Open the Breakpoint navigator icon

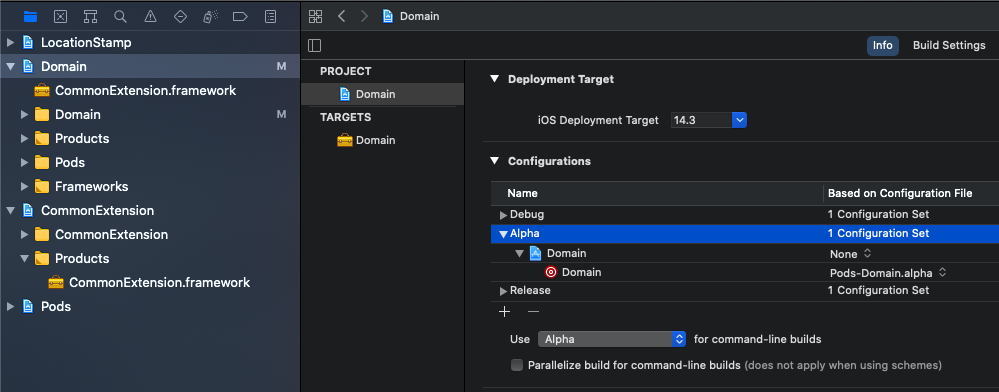pos(240,17)
